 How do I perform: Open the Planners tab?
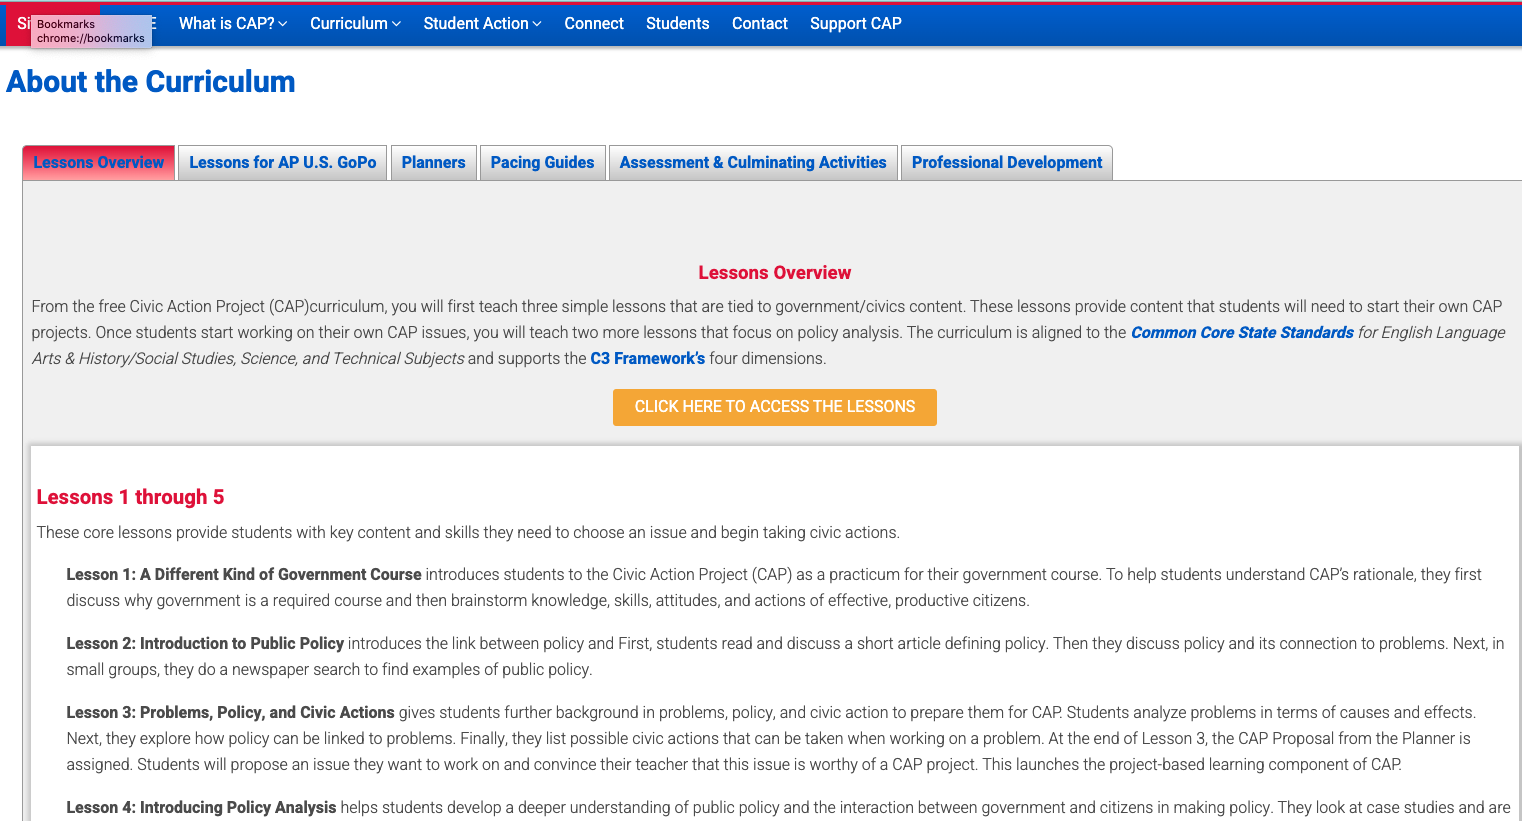pos(433,163)
